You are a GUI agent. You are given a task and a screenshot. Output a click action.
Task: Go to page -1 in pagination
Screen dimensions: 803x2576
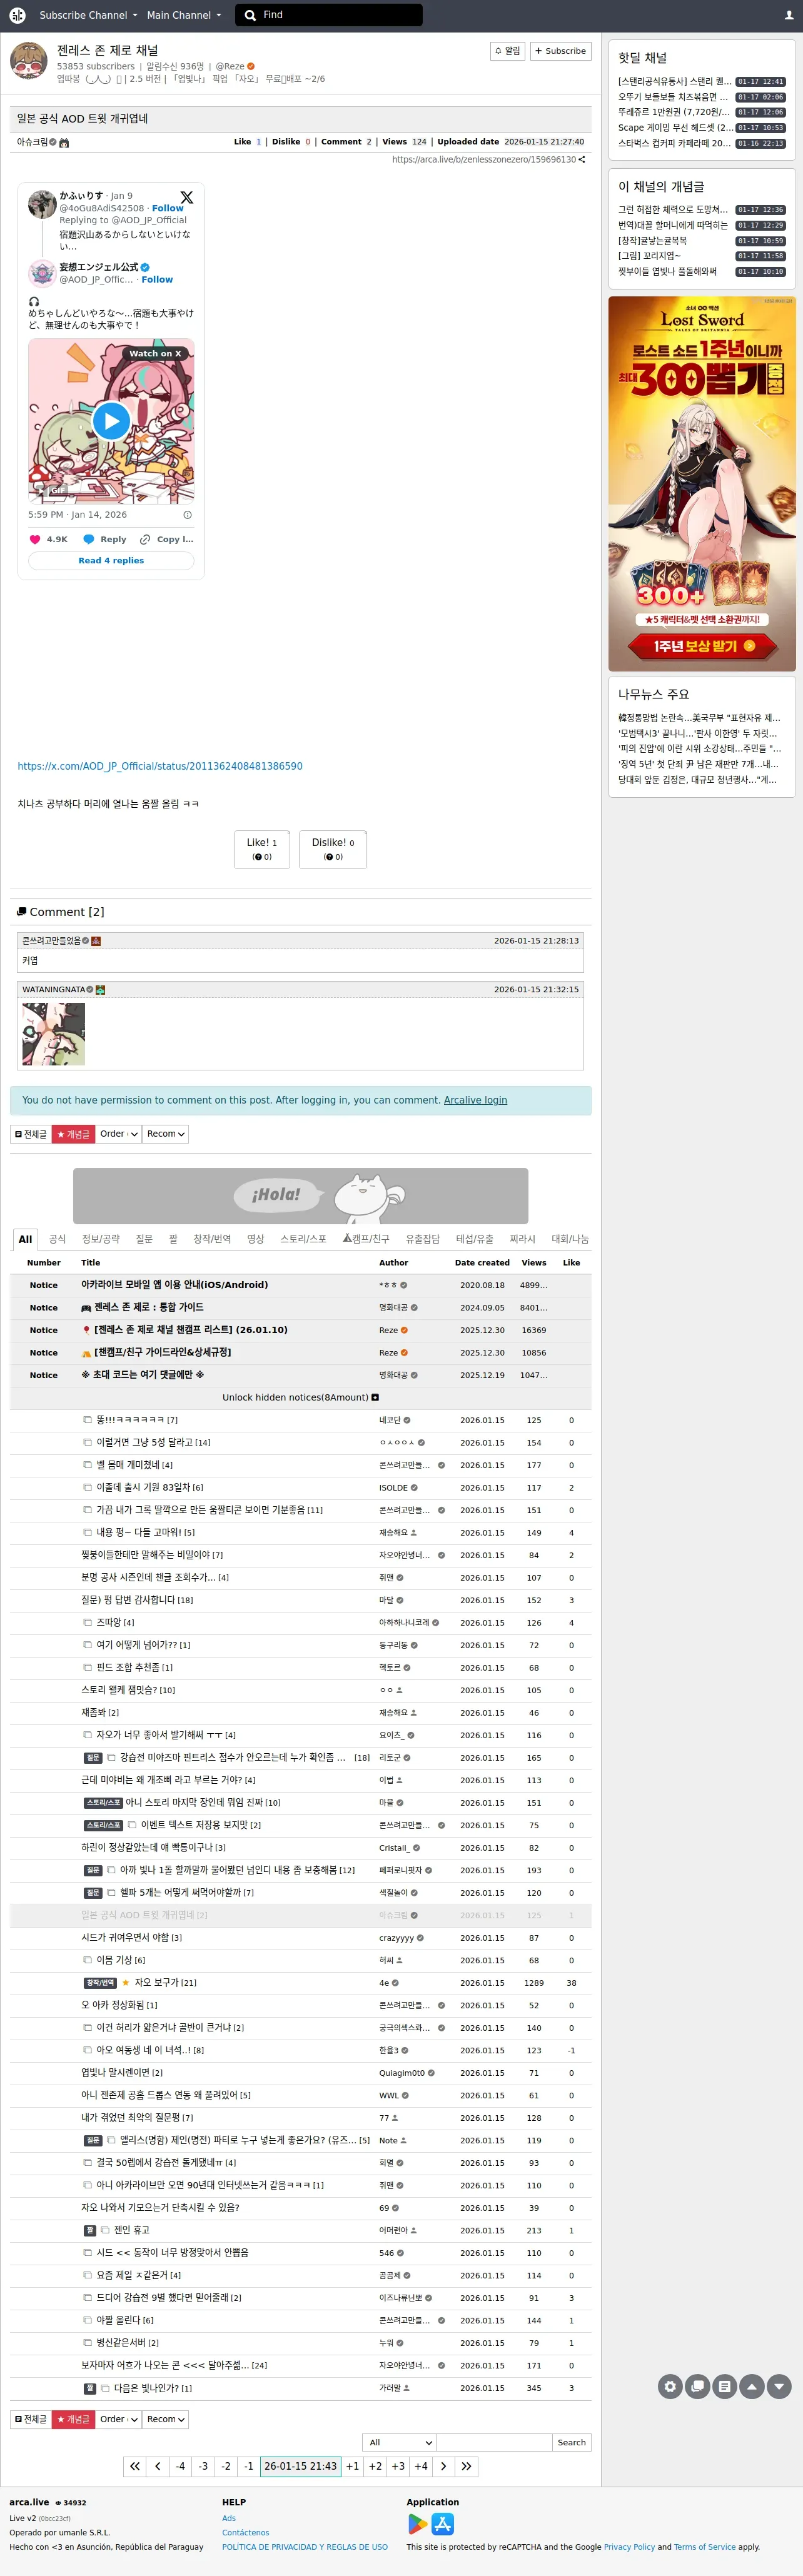point(249,2466)
